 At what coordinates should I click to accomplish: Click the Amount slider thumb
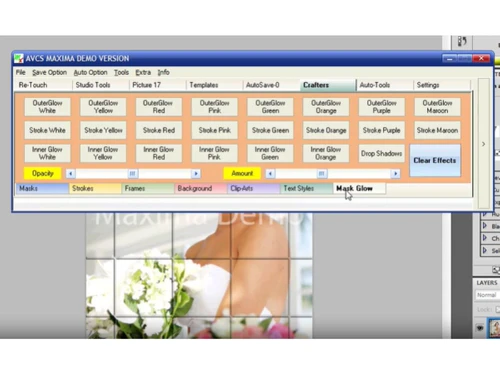[322, 173]
